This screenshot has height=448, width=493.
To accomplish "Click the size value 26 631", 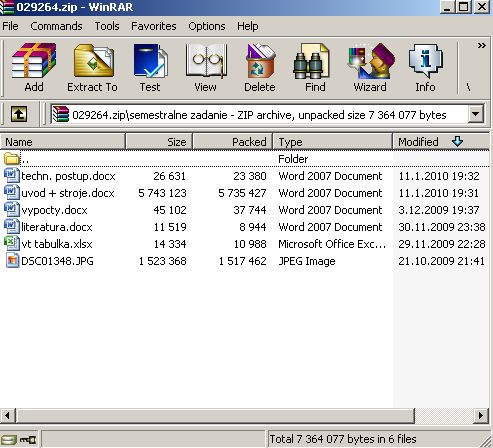I will tap(169, 176).
